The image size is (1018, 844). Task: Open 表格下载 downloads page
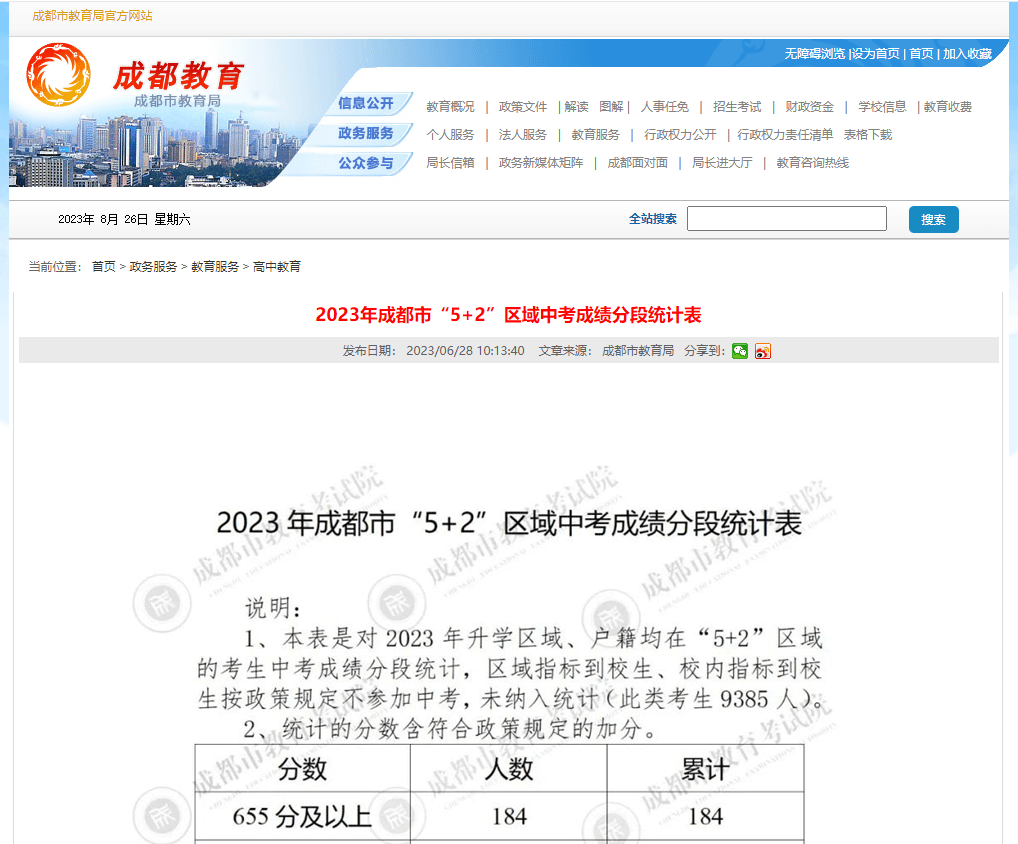866,134
